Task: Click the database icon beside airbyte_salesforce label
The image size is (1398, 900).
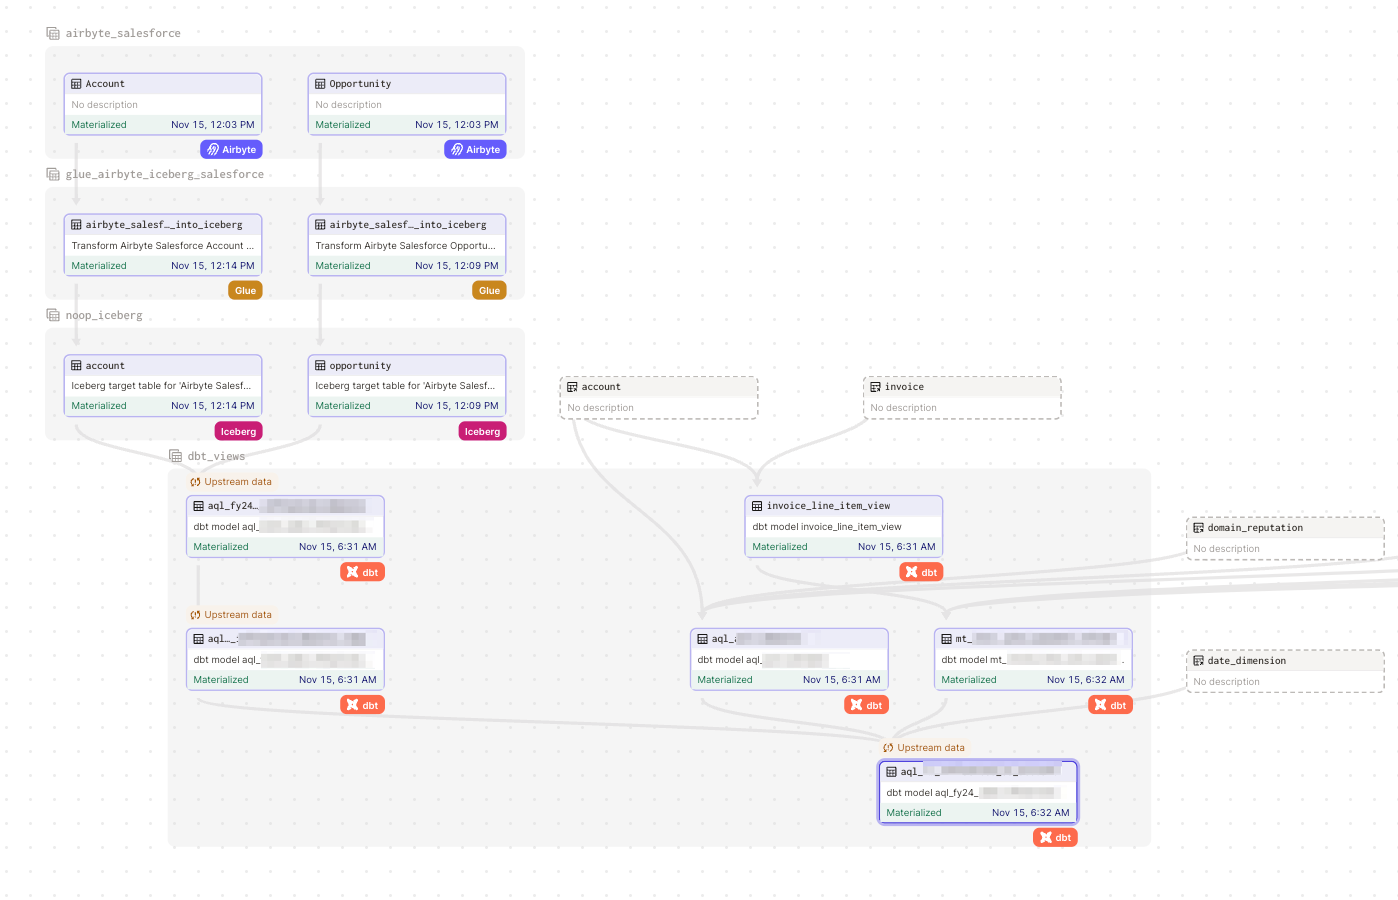Action: 52,32
